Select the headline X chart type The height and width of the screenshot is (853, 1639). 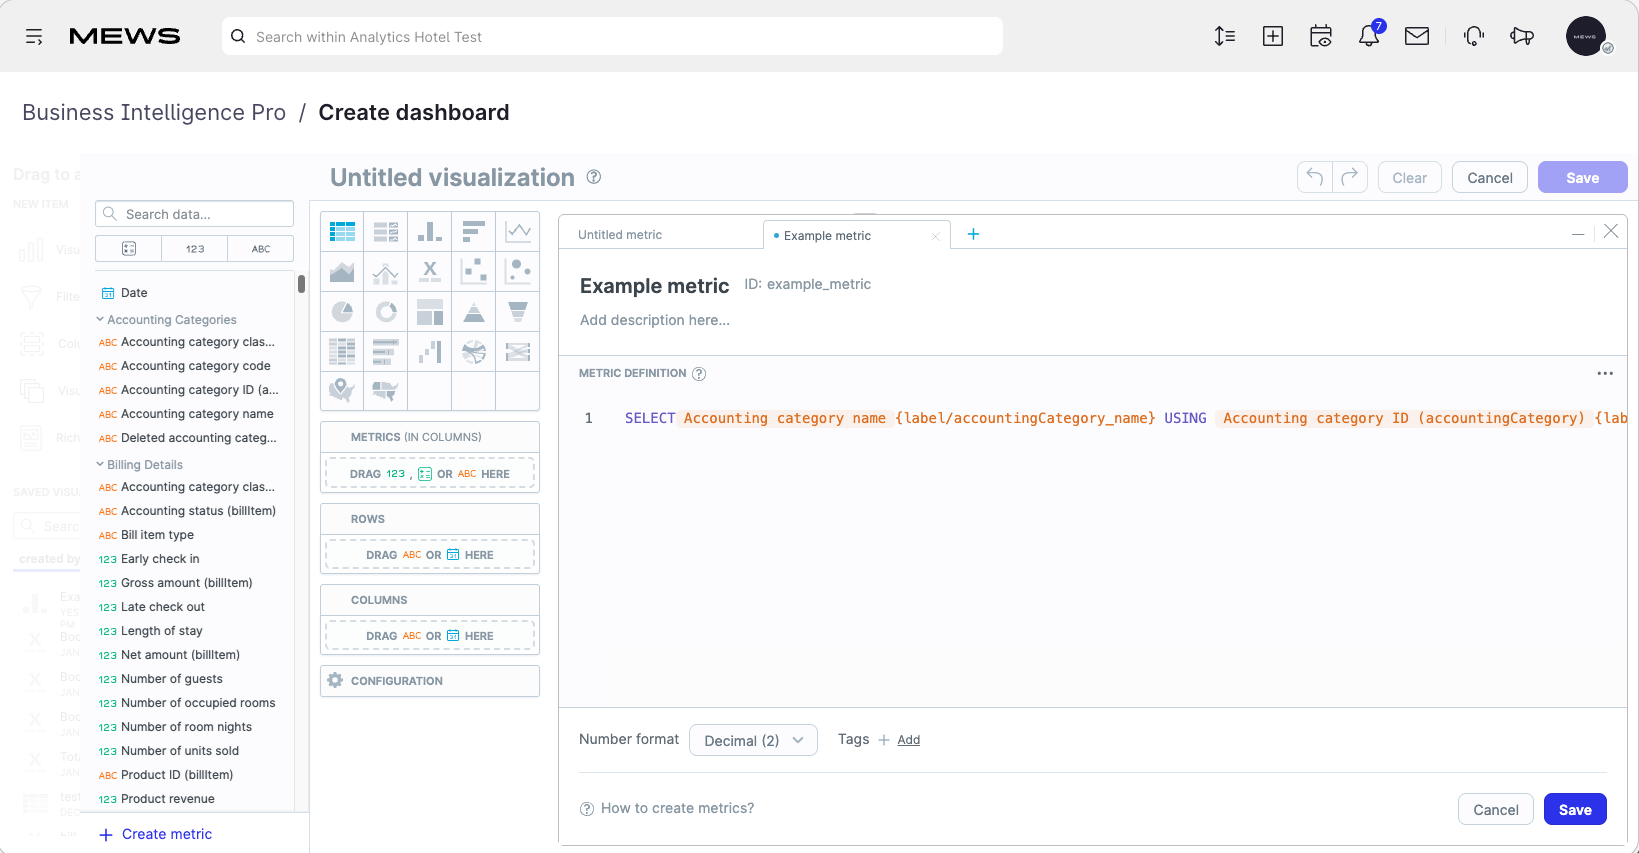(x=430, y=272)
